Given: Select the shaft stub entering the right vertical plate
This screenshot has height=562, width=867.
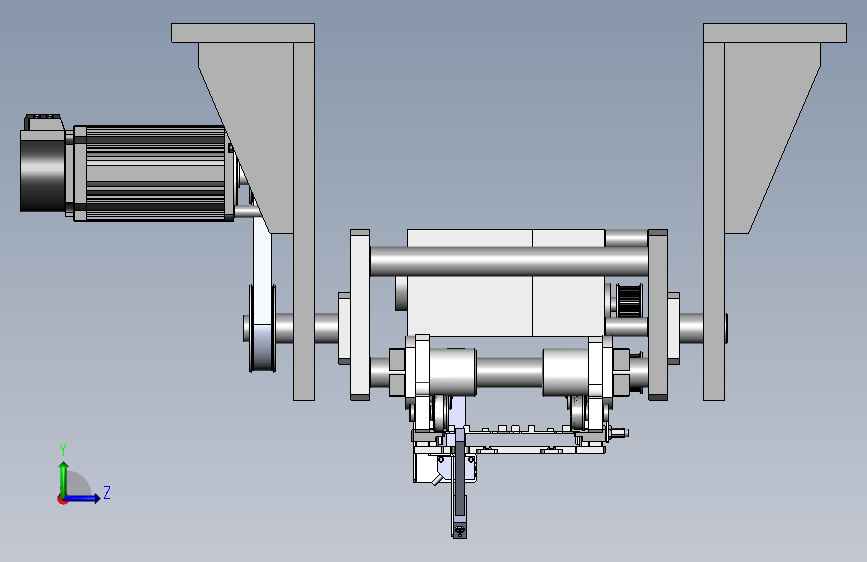Looking at the screenshot, I should point(692,328).
